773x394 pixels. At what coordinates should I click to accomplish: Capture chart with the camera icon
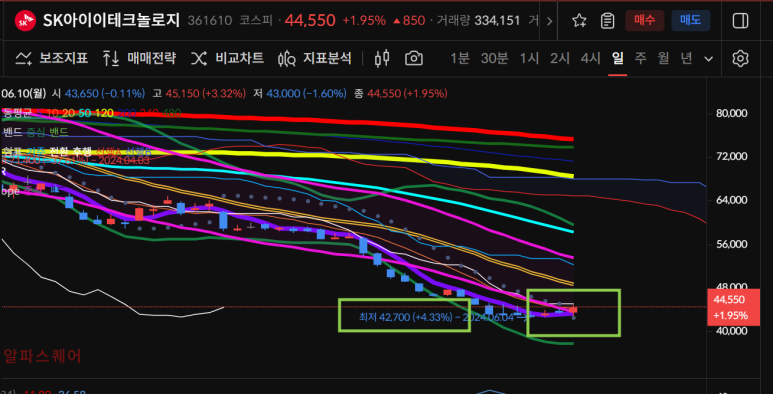tap(414, 59)
